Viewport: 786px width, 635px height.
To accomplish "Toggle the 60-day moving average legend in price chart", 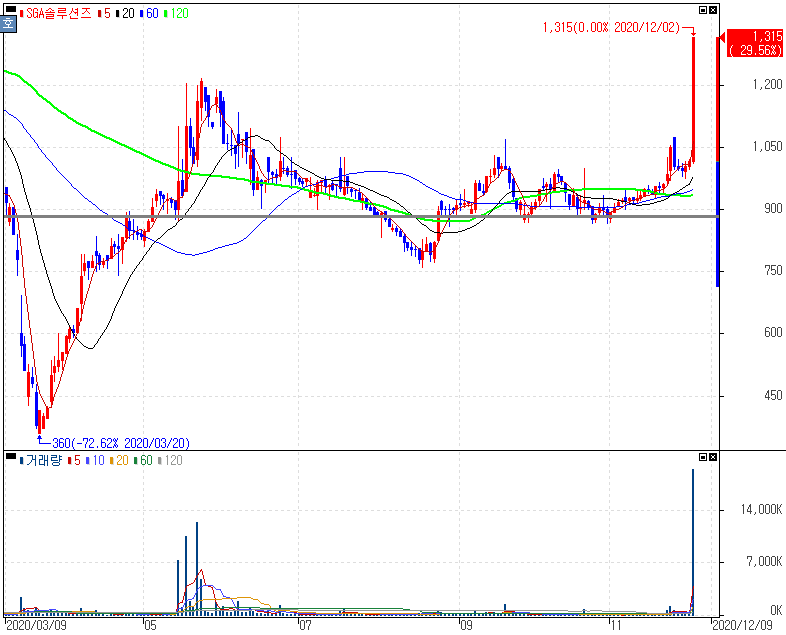I will (149, 14).
